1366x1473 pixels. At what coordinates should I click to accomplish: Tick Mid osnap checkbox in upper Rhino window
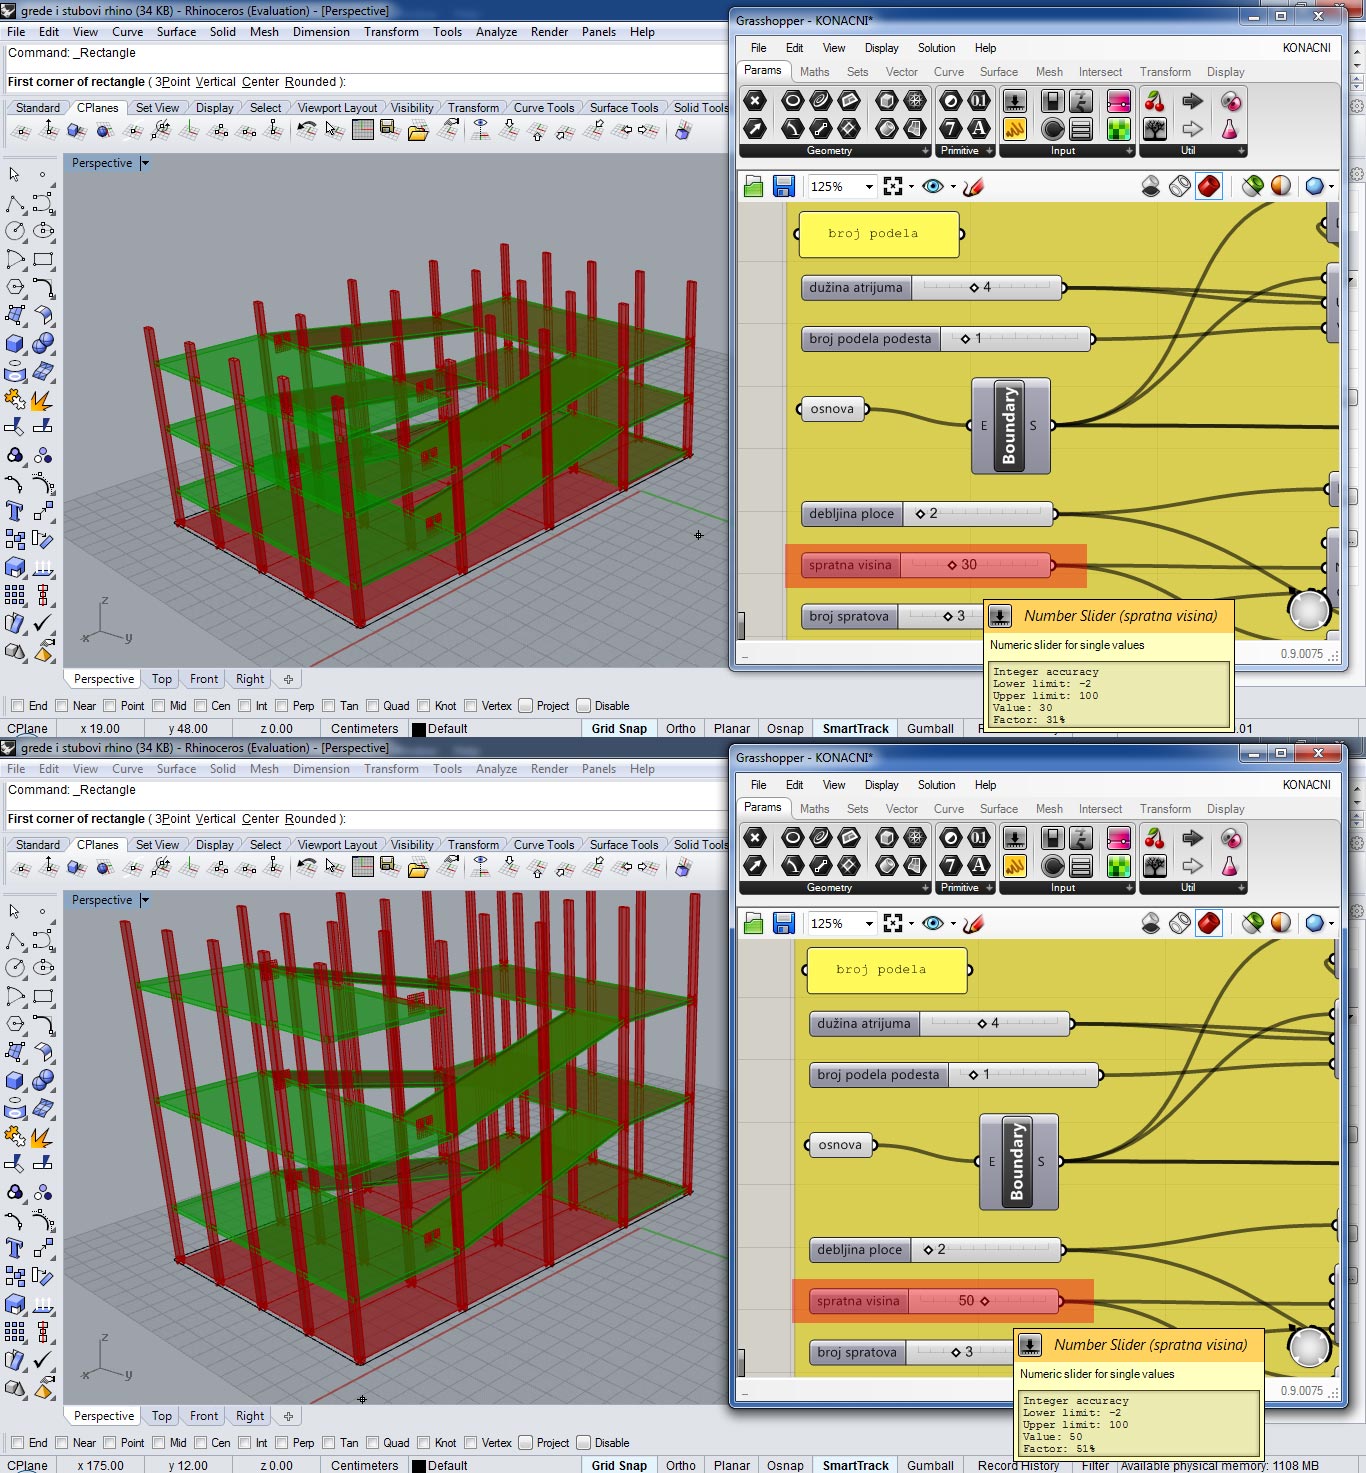158,705
